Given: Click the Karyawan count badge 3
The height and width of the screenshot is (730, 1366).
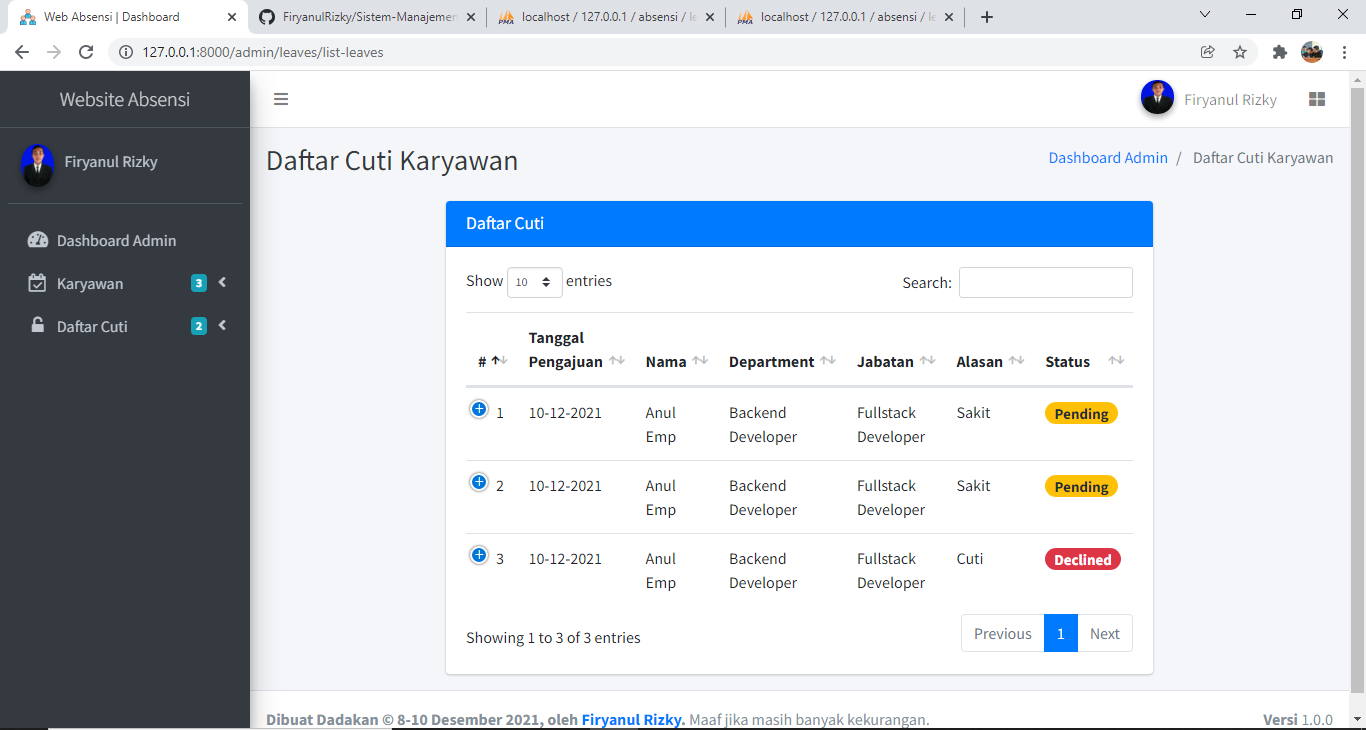Looking at the screenshot, I should (199, 283).
